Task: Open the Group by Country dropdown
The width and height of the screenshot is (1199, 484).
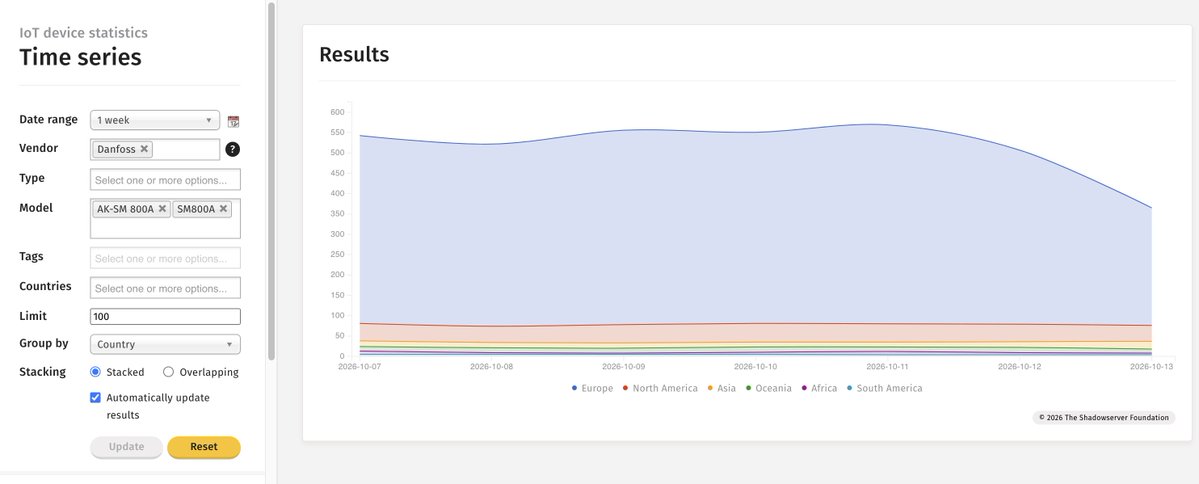Action: (x=165, y=344)
